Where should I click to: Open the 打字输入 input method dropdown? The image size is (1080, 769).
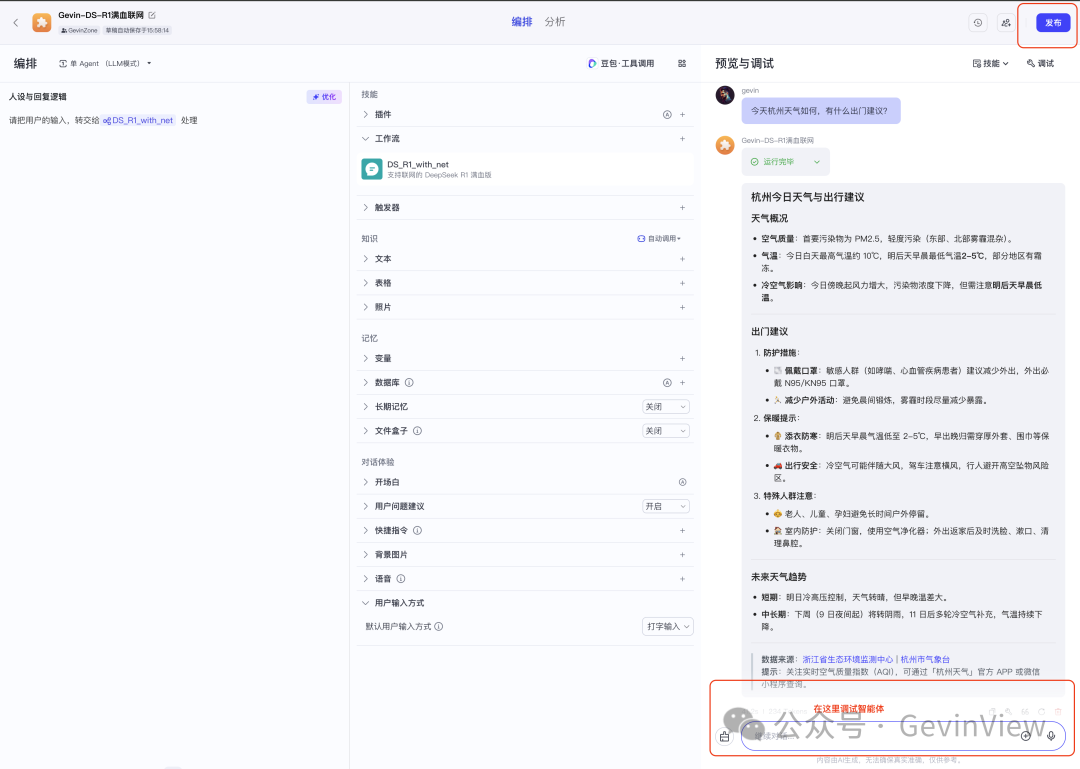tap(667, 626)
